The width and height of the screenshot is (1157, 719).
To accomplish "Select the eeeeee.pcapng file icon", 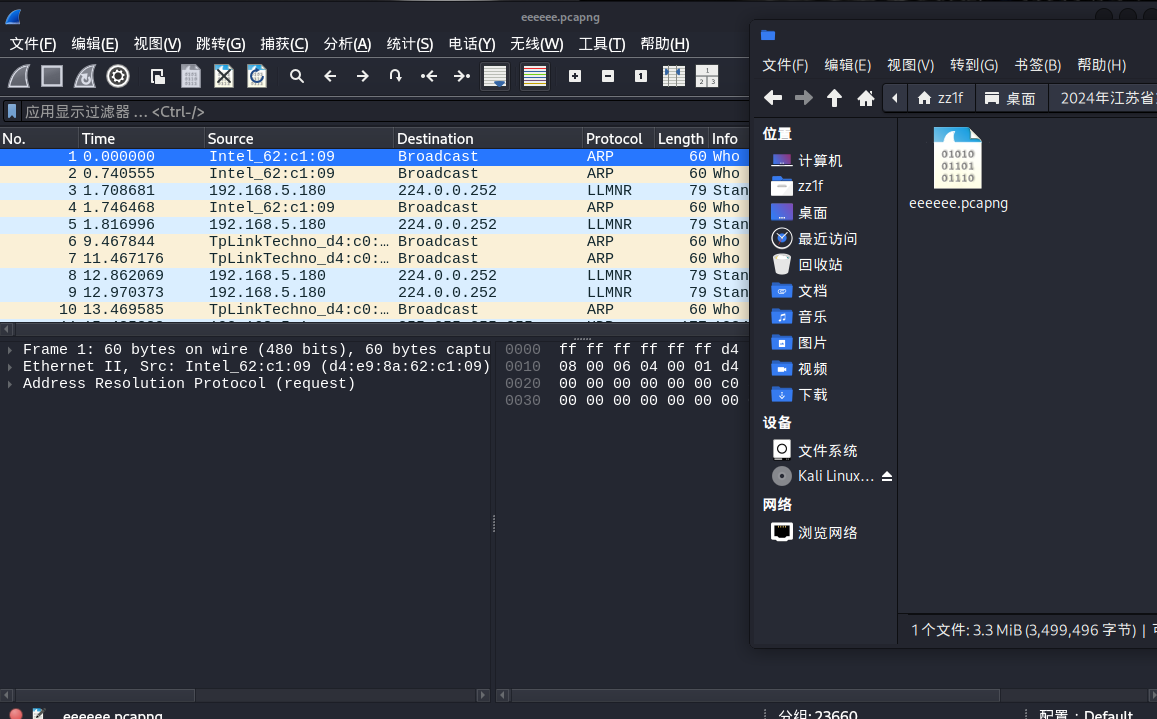I will [x=957, y=159].
